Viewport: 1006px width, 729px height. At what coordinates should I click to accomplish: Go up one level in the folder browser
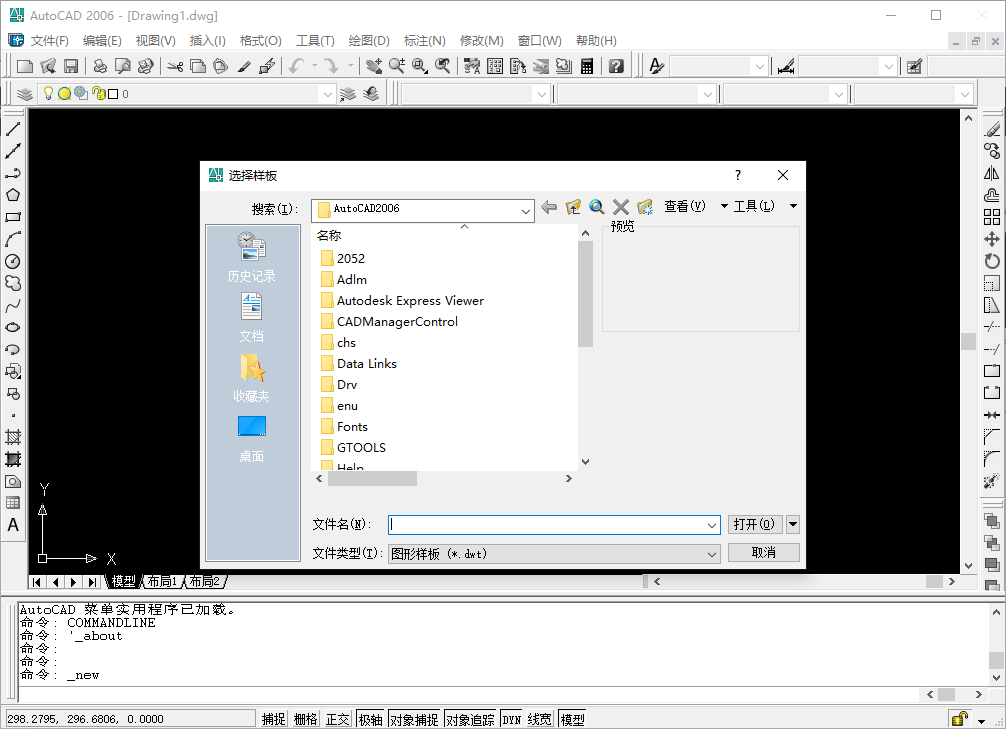click(573, 207)
